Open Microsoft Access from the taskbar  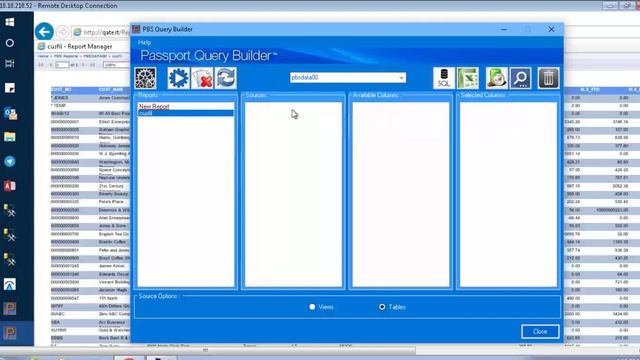pos(10,186)
